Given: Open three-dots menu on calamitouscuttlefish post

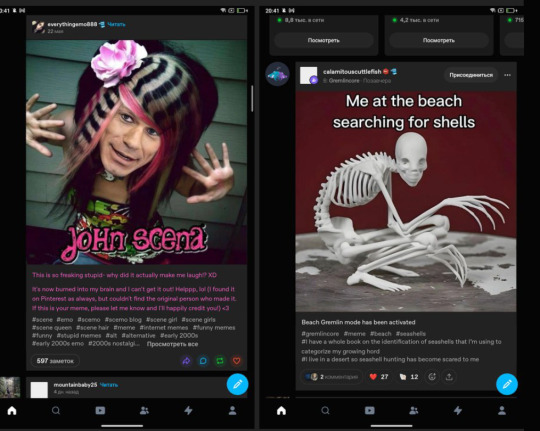Looking at the screenshot, I should point(507,75).
